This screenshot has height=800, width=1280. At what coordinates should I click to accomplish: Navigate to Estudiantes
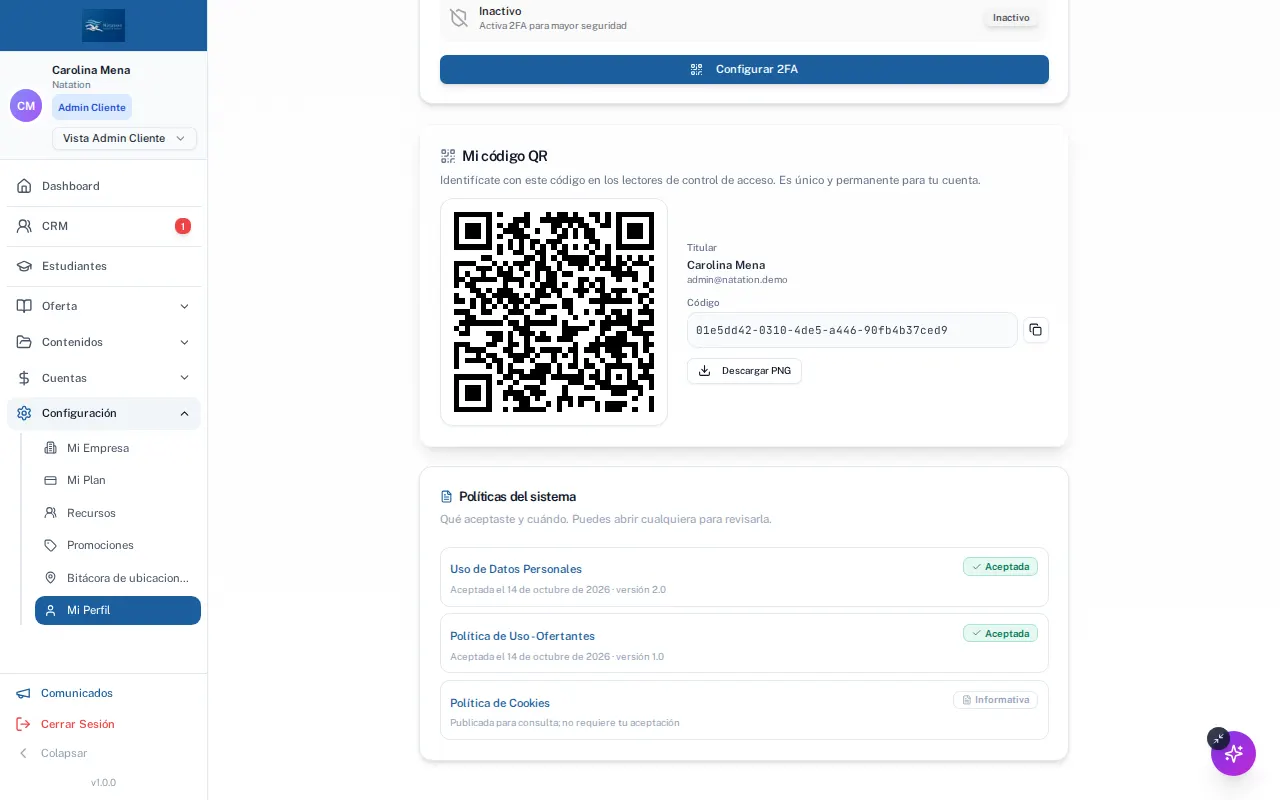click(x=104, y=266)
